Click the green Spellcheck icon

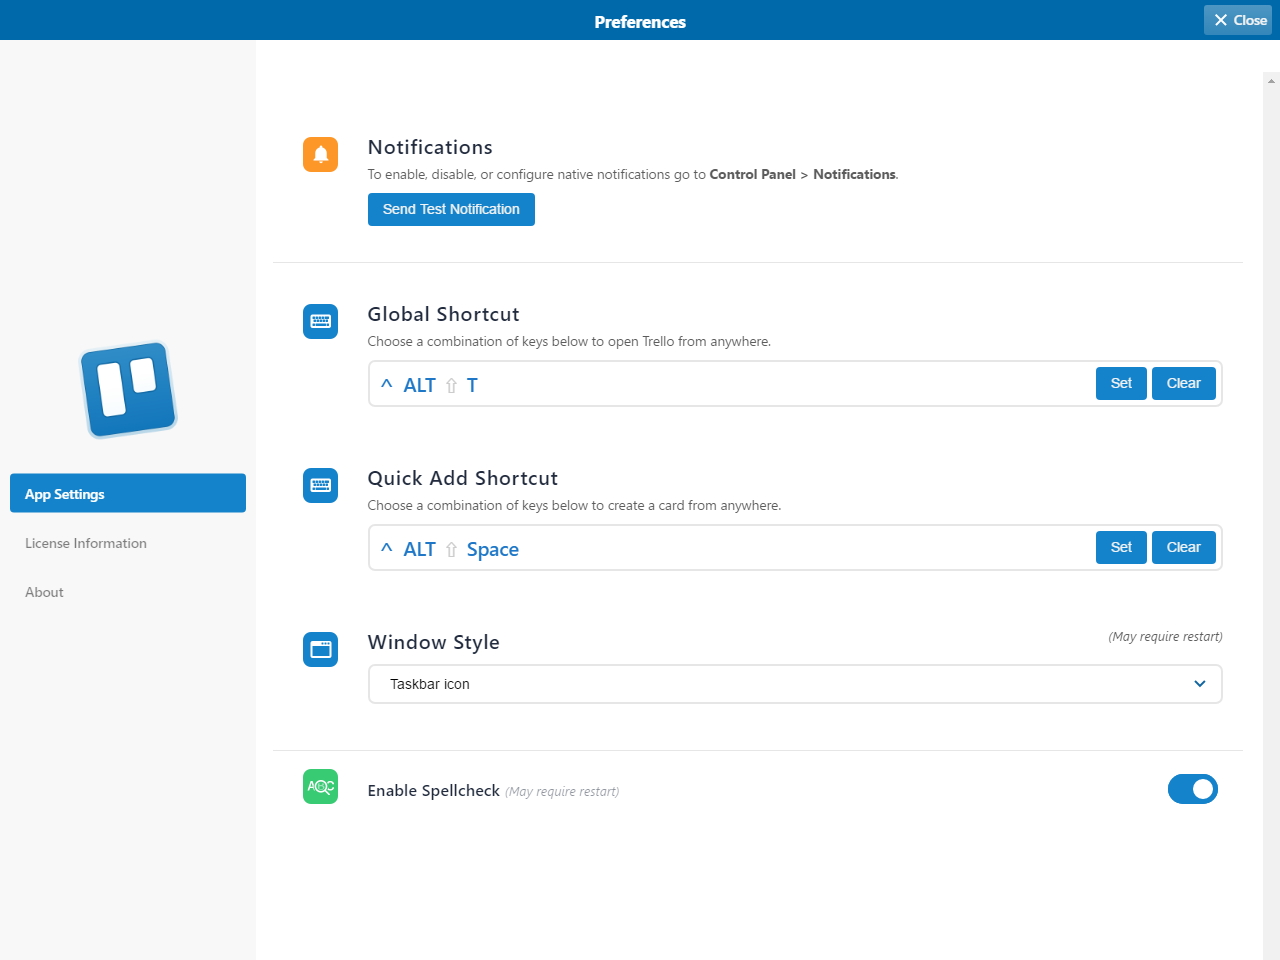pos(320,786)
